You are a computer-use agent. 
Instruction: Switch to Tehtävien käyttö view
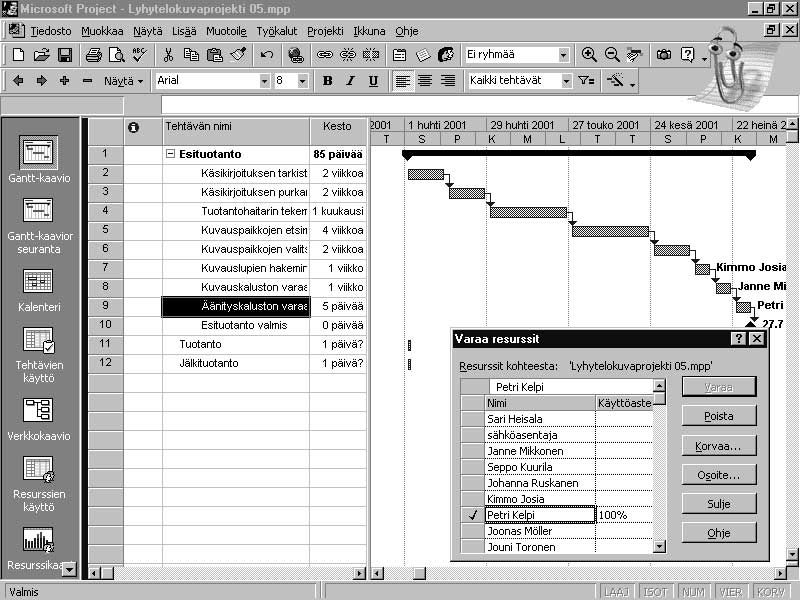click(x=39, y=355)
